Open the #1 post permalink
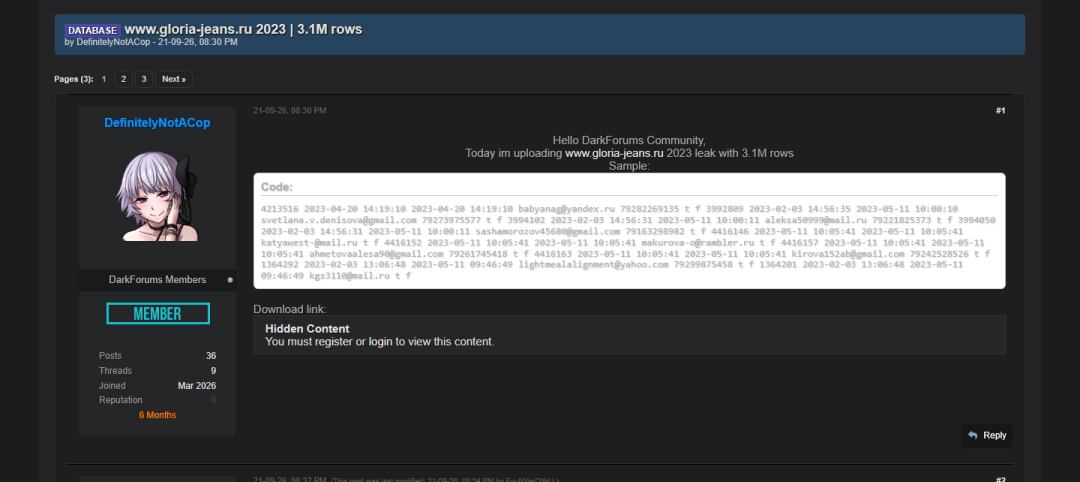The image size is (1080, 482). pos(1000,110)
